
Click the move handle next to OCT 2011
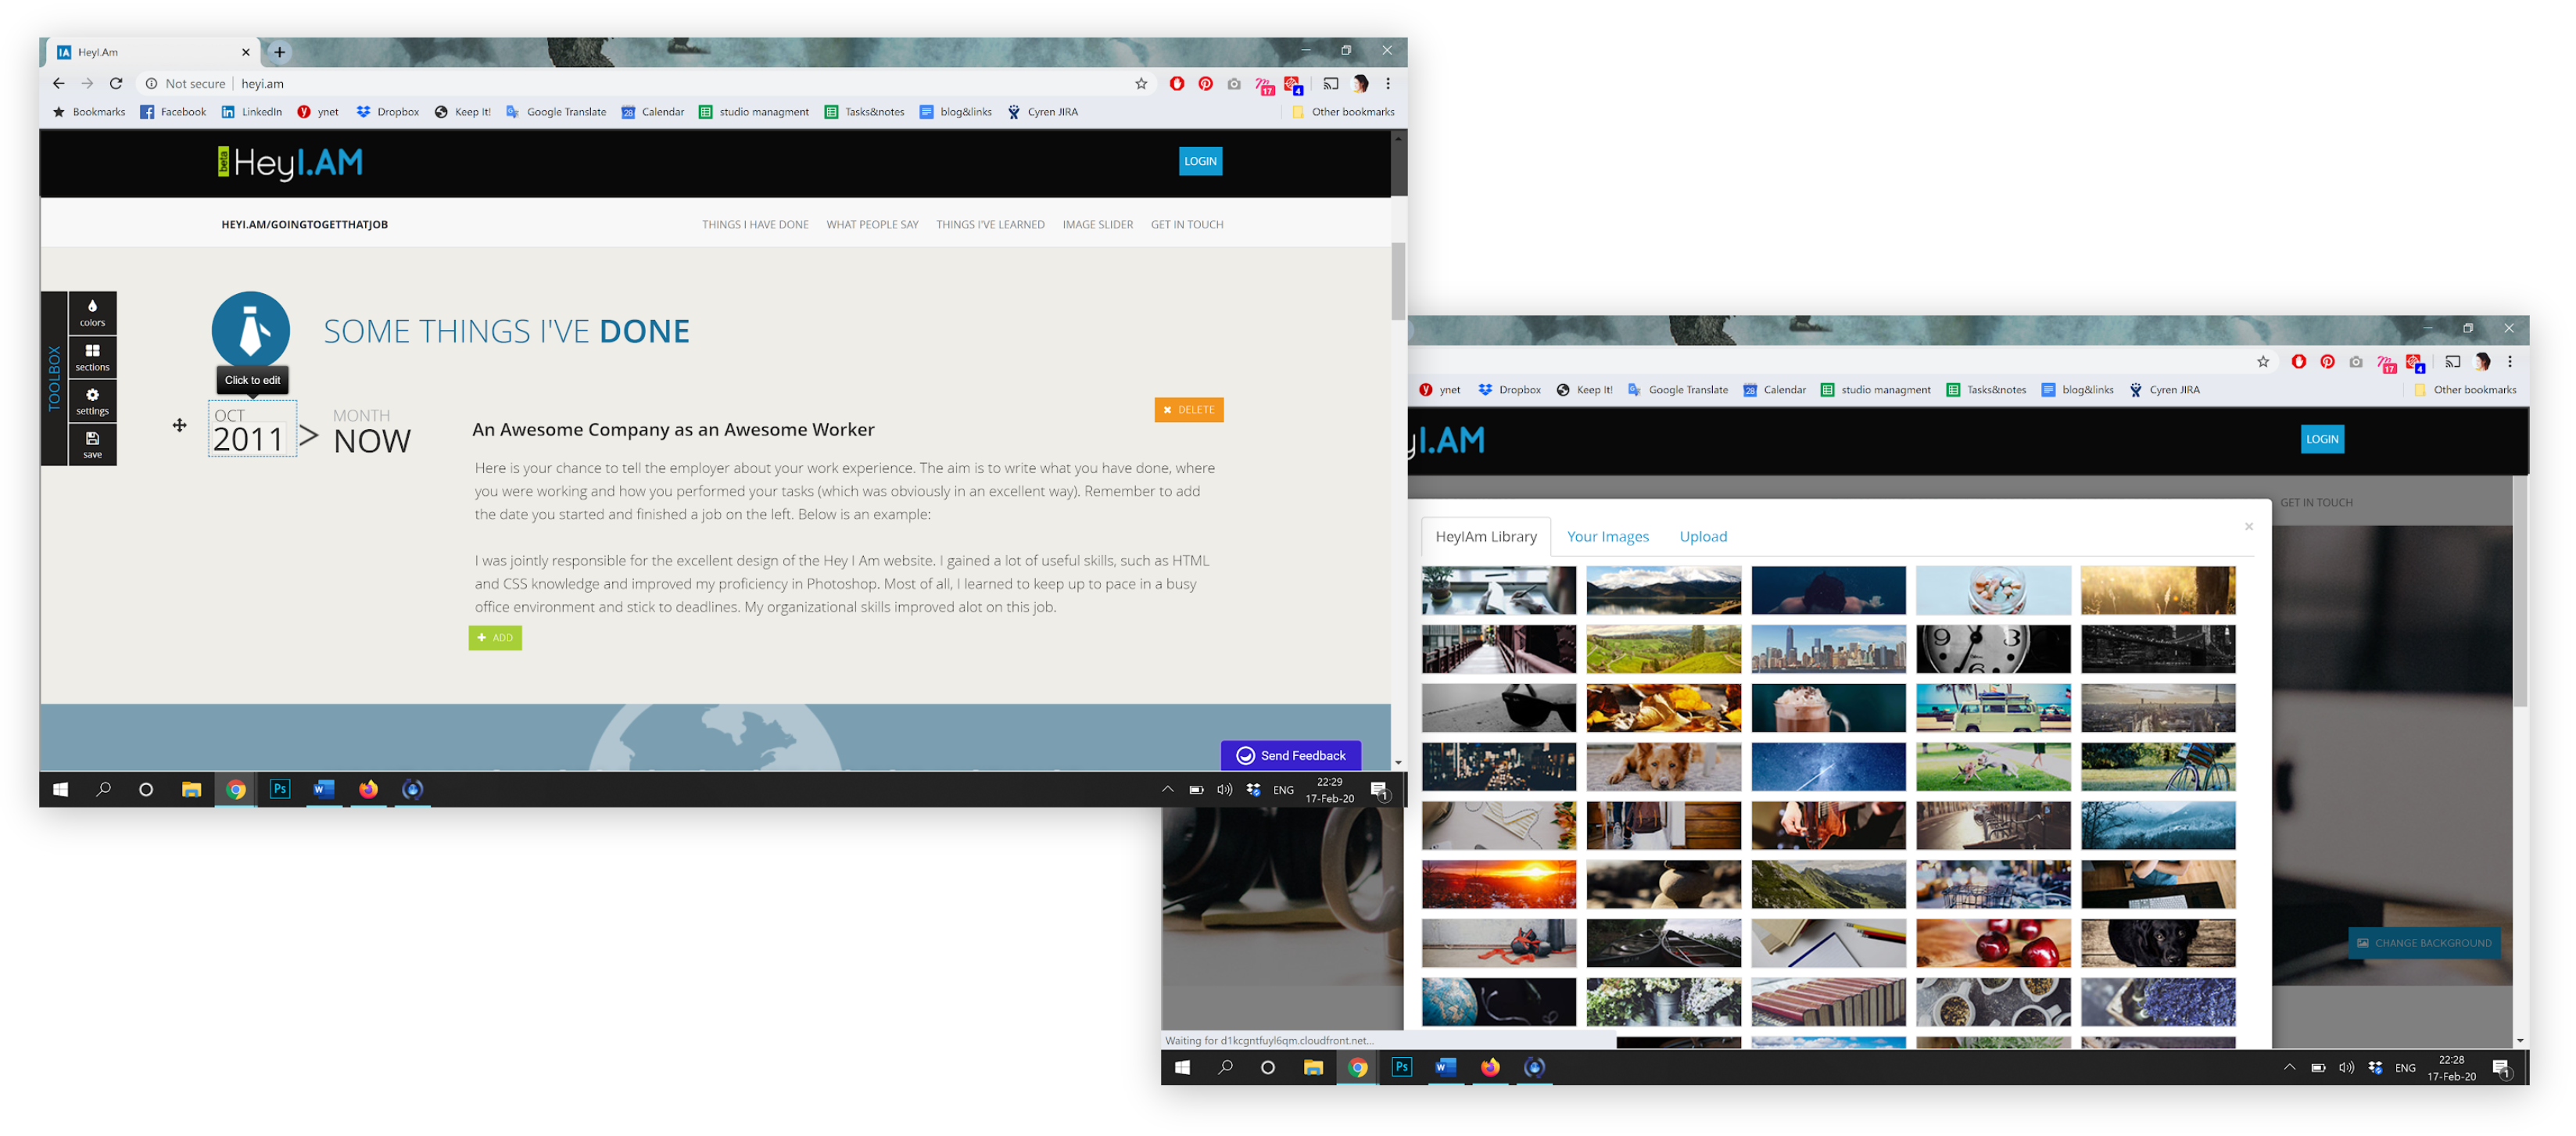coord(180,425)
